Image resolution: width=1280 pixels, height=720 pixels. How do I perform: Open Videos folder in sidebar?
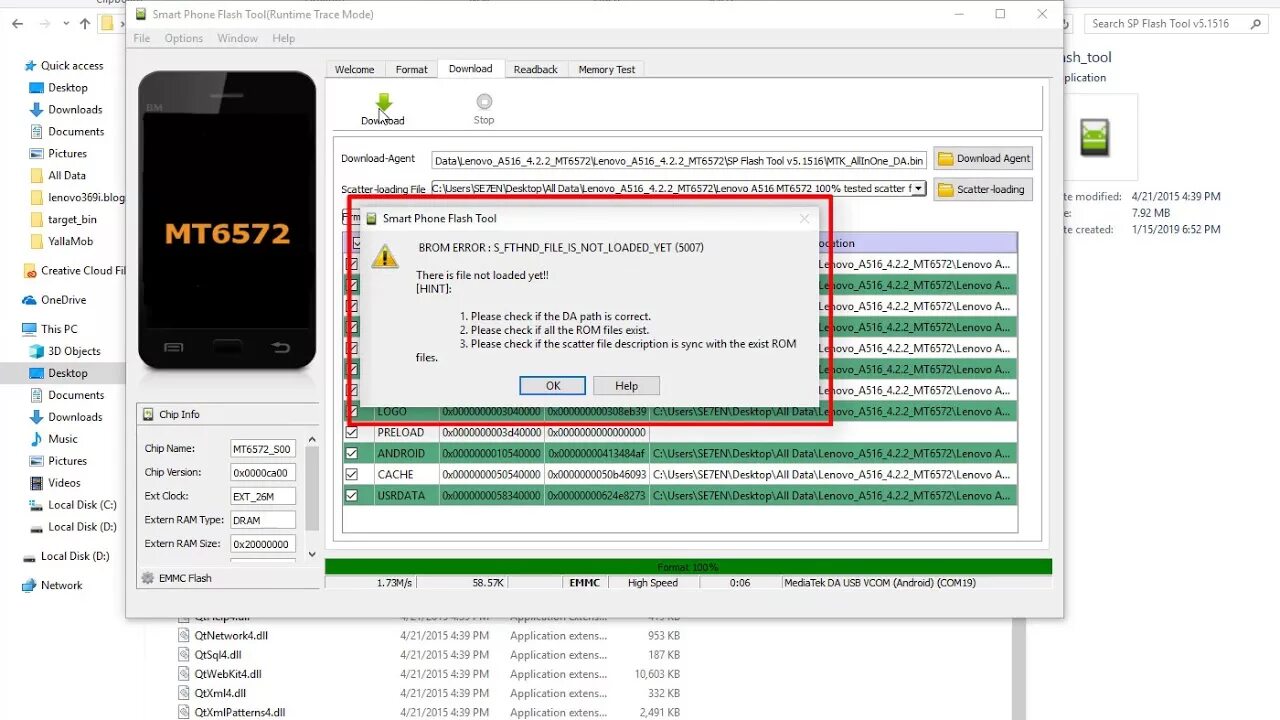(56, 483)
